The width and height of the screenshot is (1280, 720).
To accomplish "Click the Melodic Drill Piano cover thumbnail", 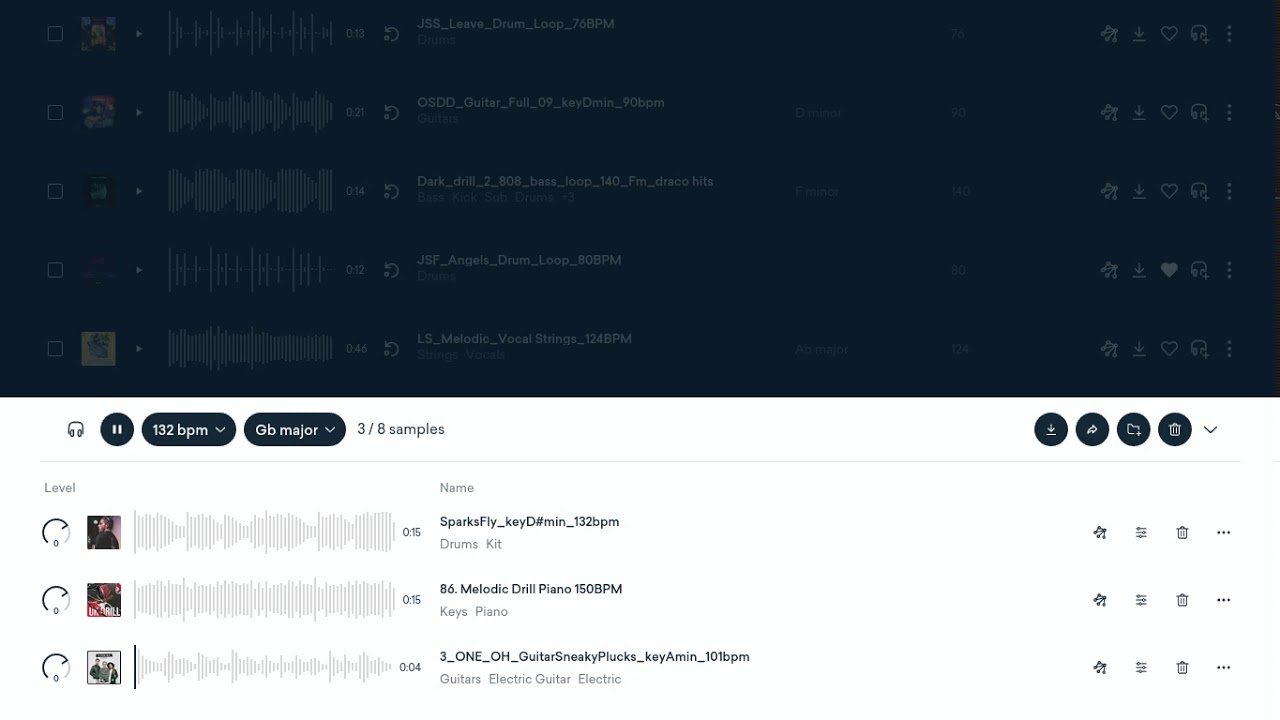I will coord(104,600).
